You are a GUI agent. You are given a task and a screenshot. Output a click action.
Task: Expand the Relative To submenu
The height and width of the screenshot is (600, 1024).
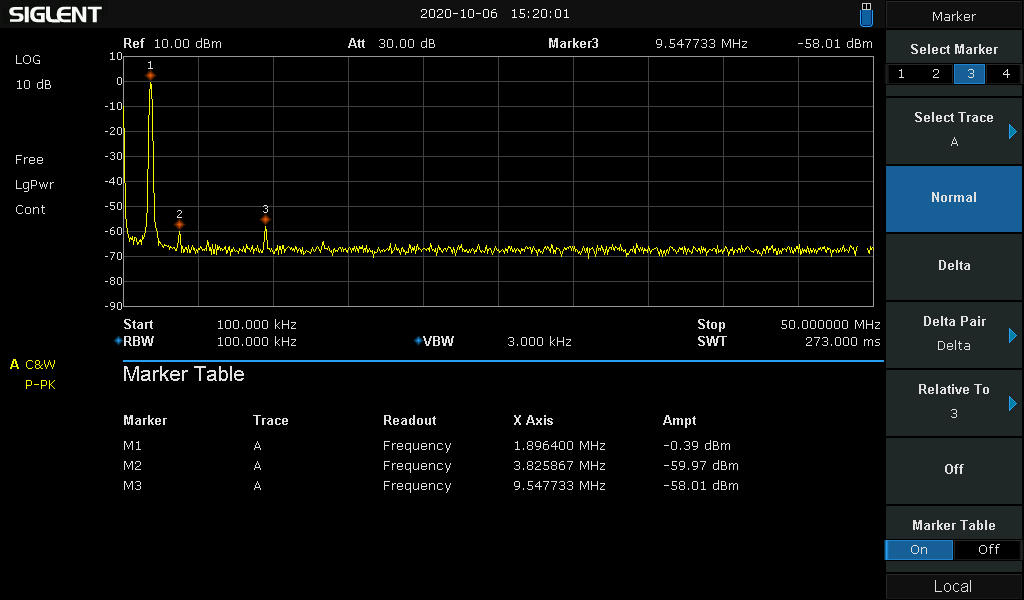[953, 402]
